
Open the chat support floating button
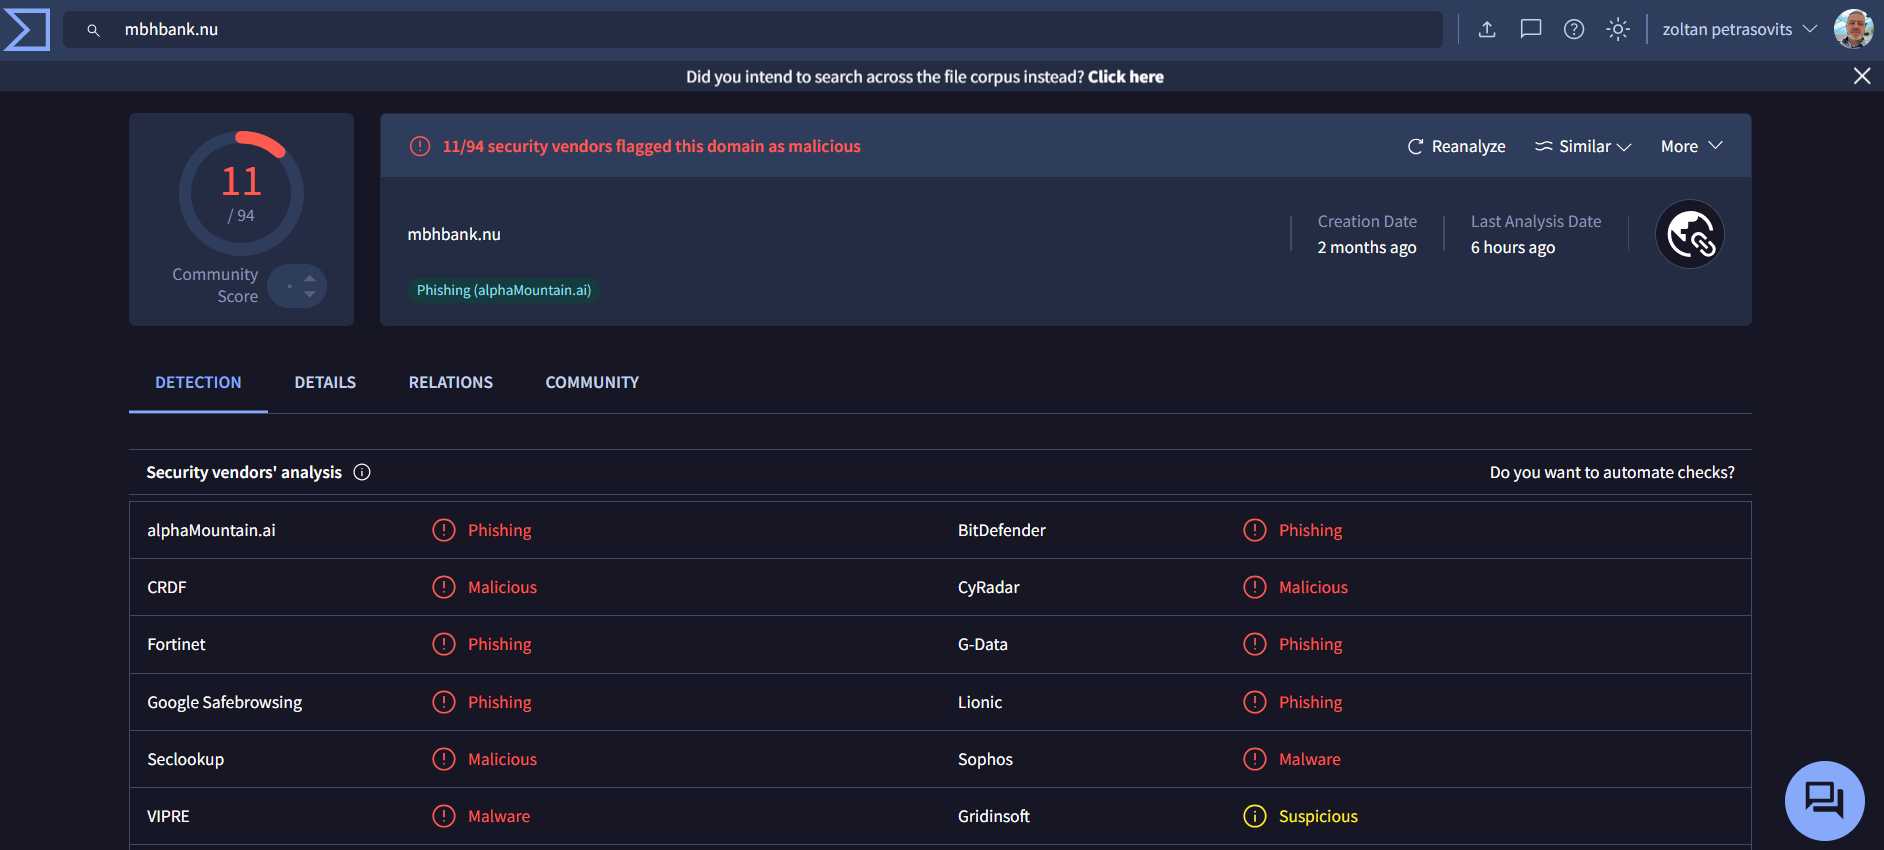coord(1824,800)
